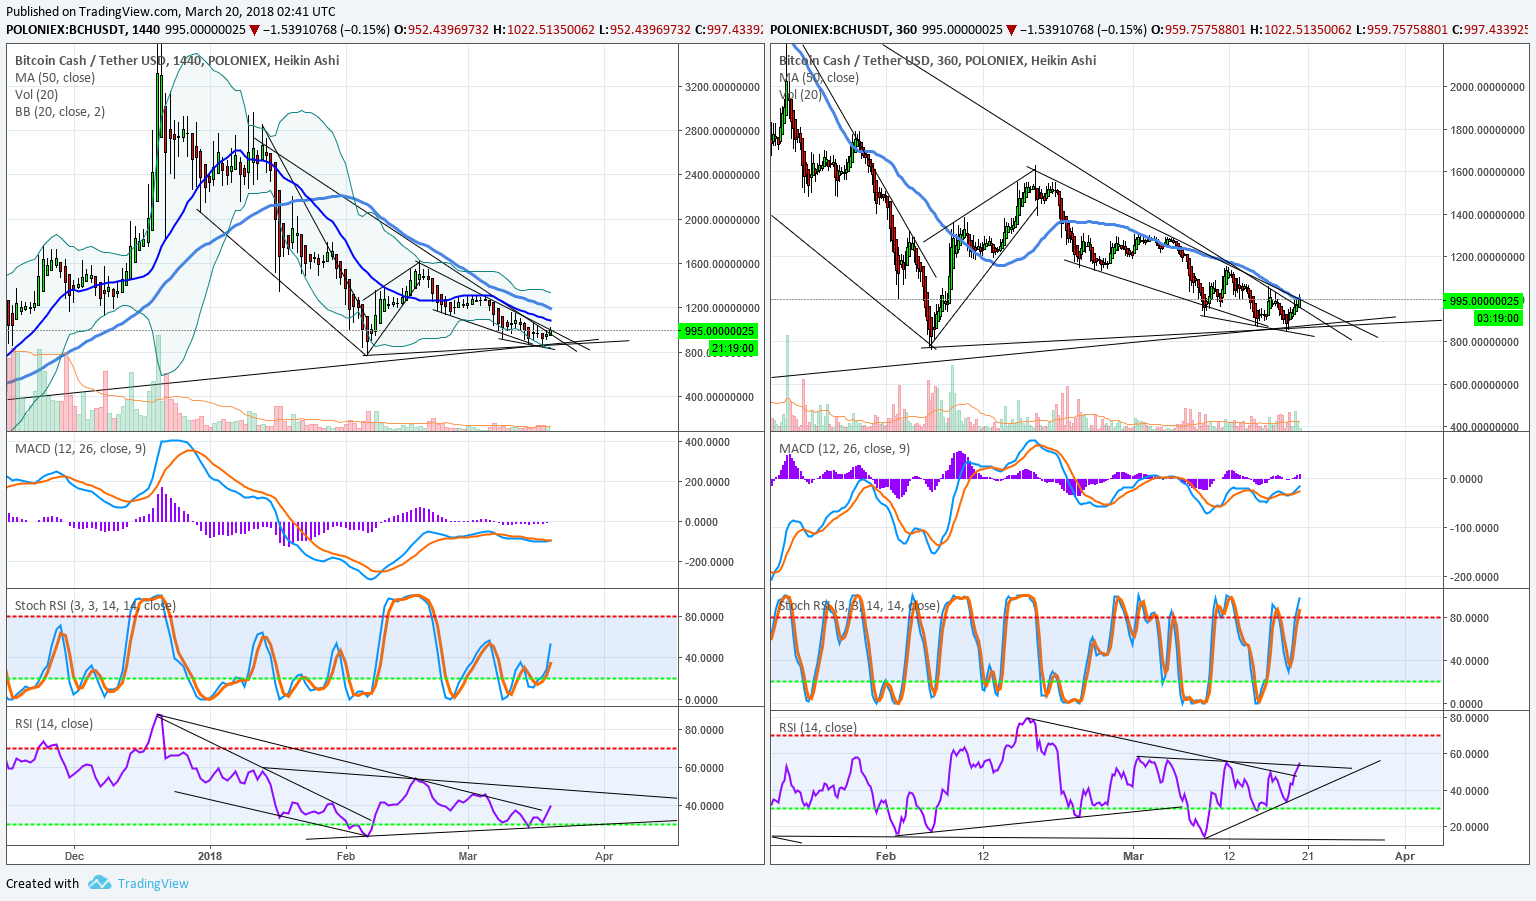Click Stoch RSI label in left pane
Viewport: 1536px width, 901px height.
click(x=95, y=605)
